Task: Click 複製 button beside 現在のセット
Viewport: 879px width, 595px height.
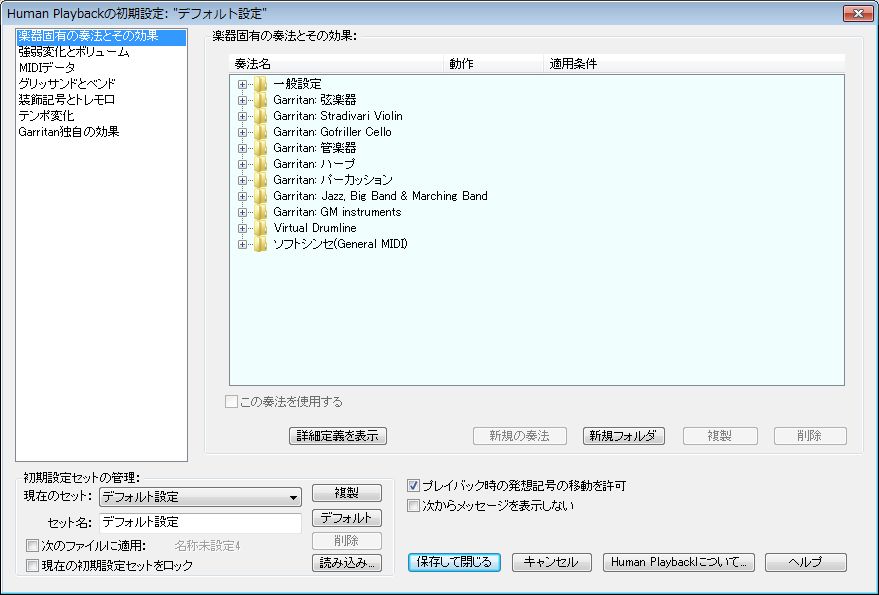Action: tap(347, 493)
